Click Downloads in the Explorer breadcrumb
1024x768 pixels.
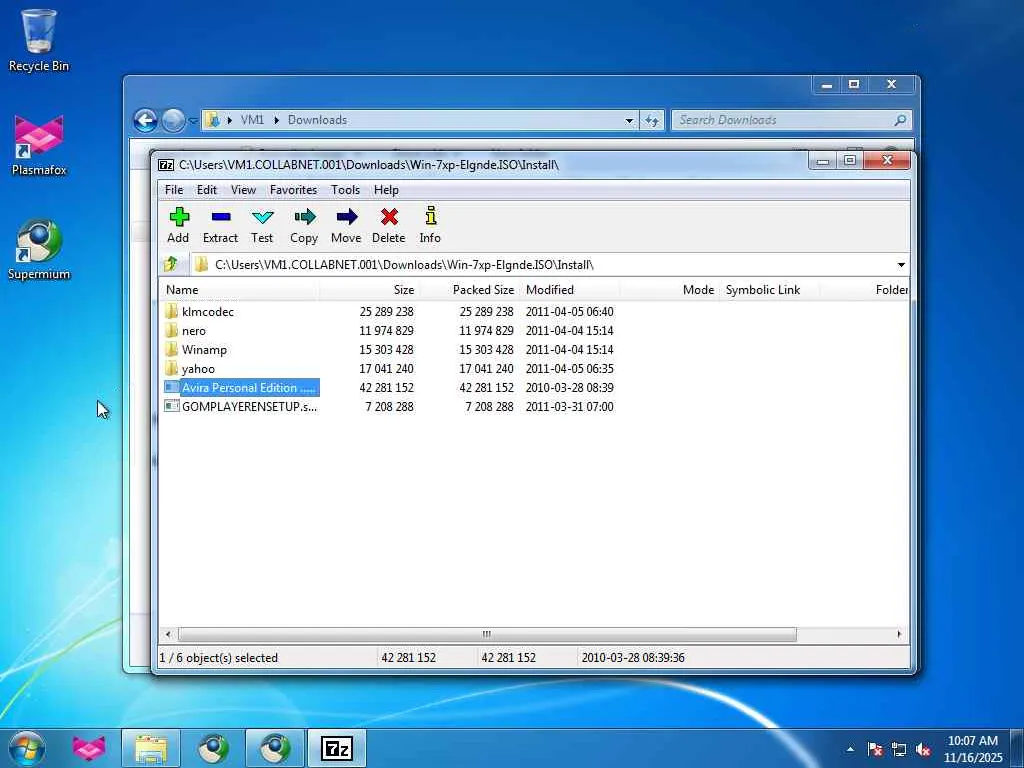tap(317, 120)
